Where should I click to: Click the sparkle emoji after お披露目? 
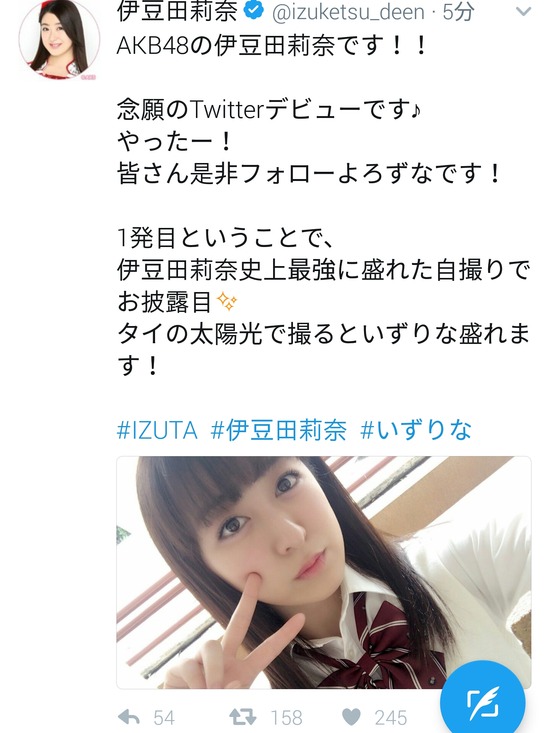[228, 302]
